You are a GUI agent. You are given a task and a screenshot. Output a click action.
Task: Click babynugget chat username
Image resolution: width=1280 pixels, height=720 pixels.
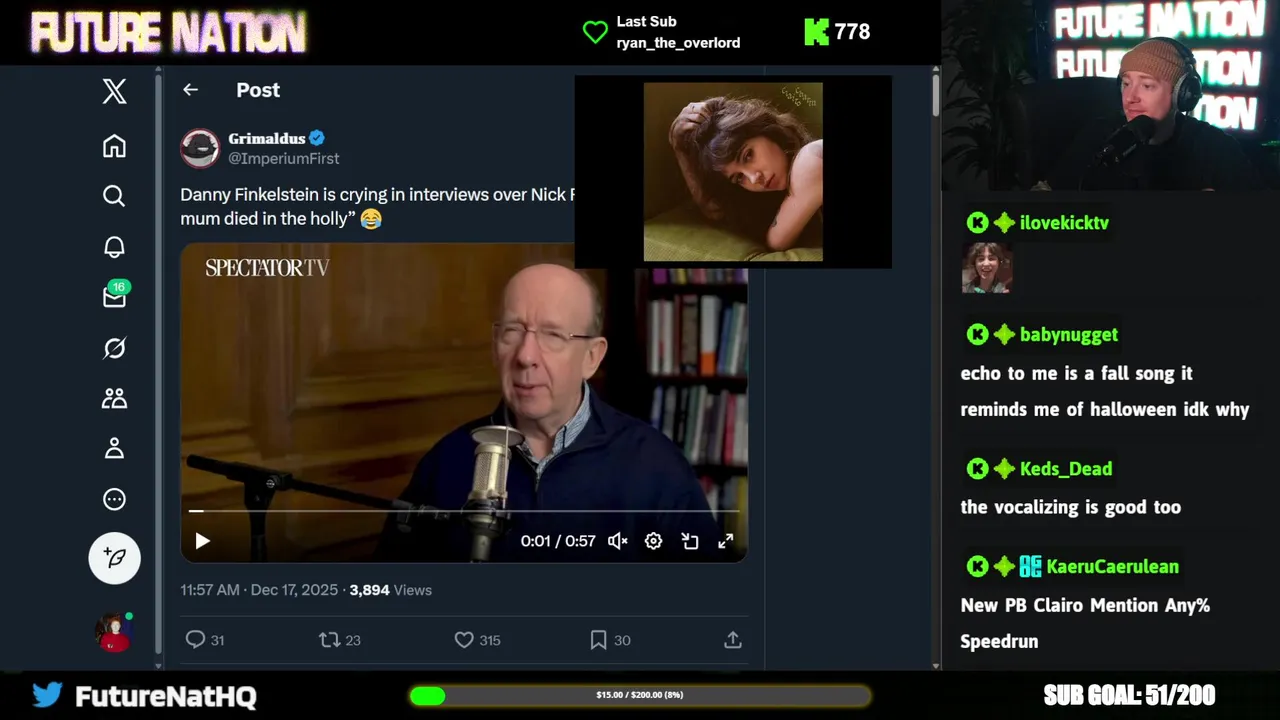coord(1069,335)
